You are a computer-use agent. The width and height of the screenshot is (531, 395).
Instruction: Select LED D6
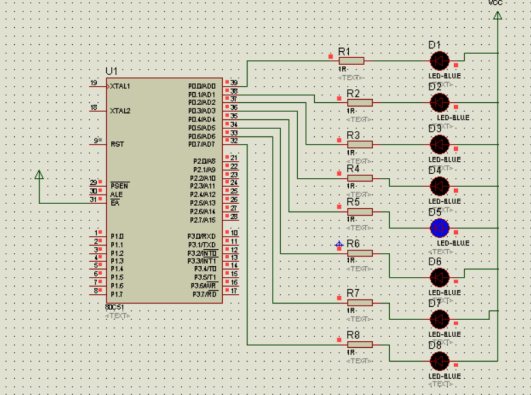[440, 277]
